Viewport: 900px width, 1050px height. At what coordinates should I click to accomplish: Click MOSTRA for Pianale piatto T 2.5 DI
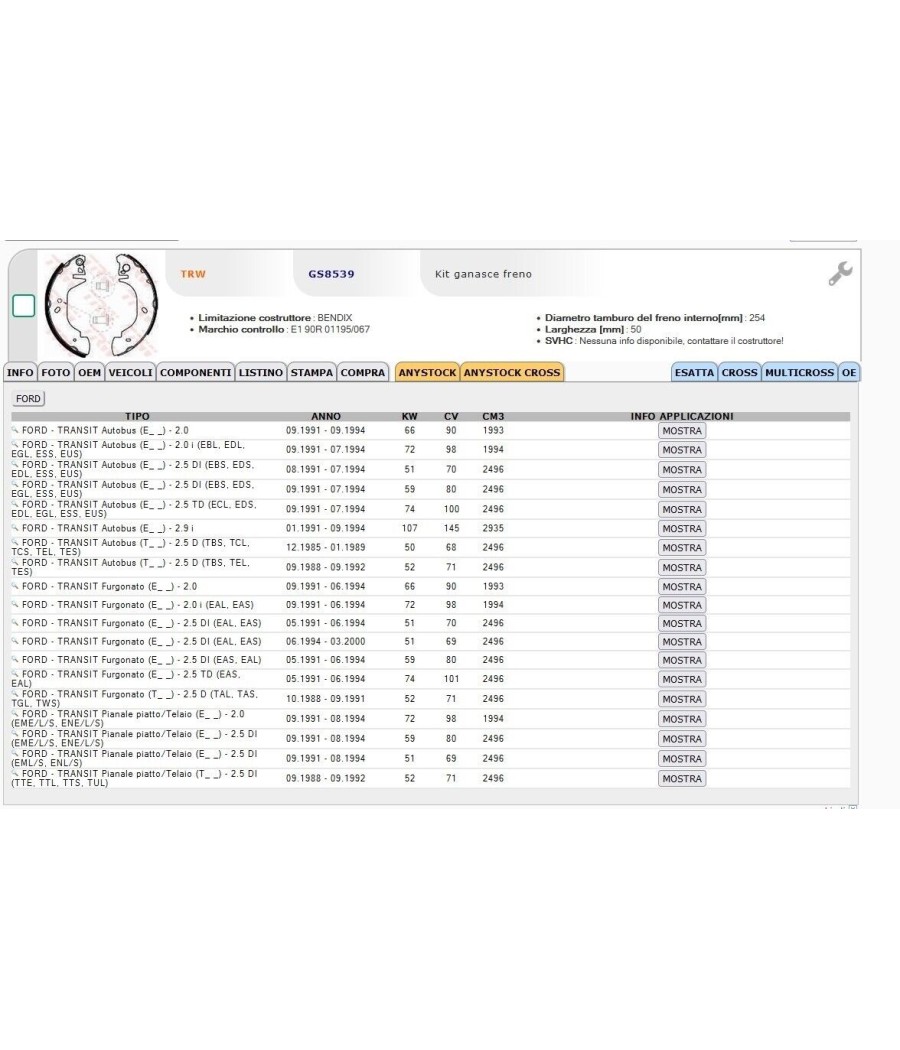682,779
